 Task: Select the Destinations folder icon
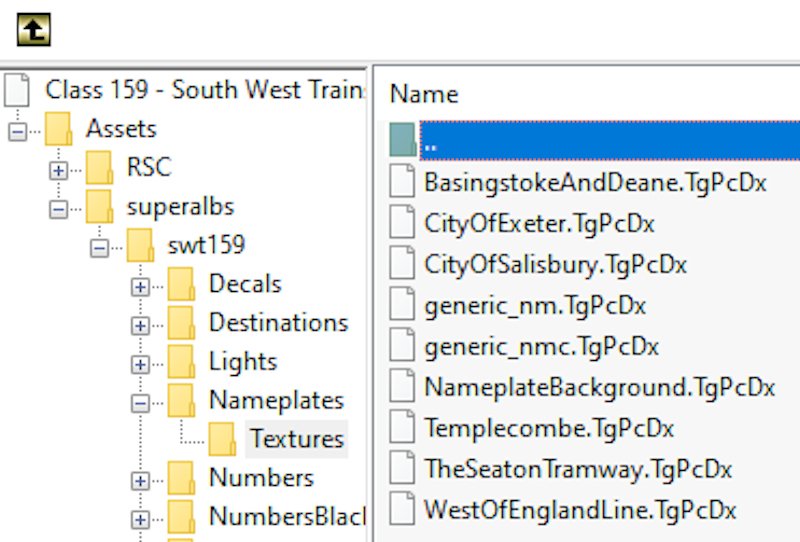point(181,323)
